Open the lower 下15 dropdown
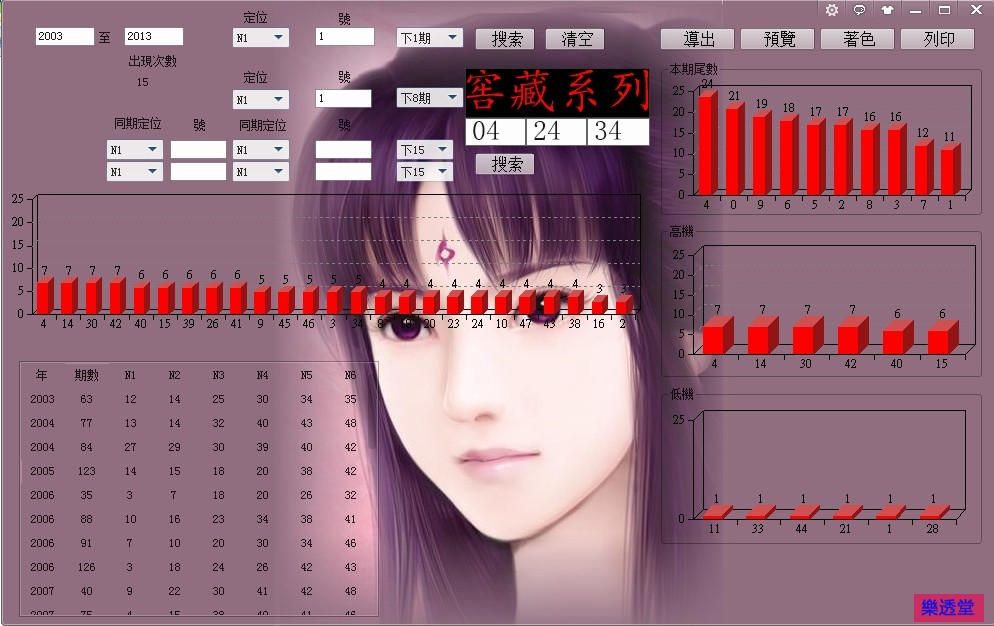This screenshot has width=994, height=626. coord(425,172)
